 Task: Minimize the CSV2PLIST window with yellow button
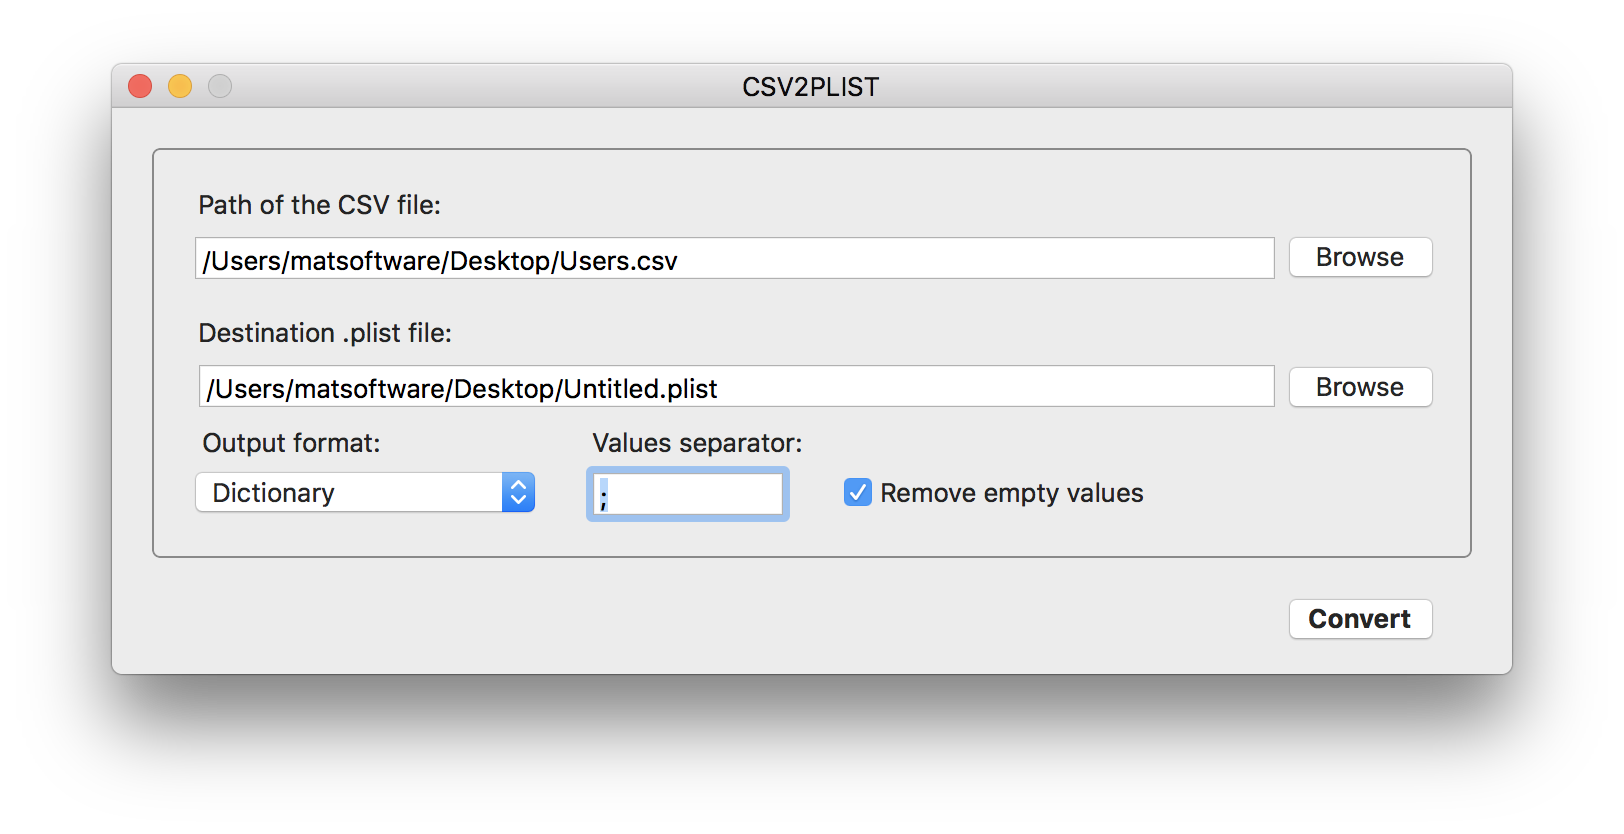(180, 87)
